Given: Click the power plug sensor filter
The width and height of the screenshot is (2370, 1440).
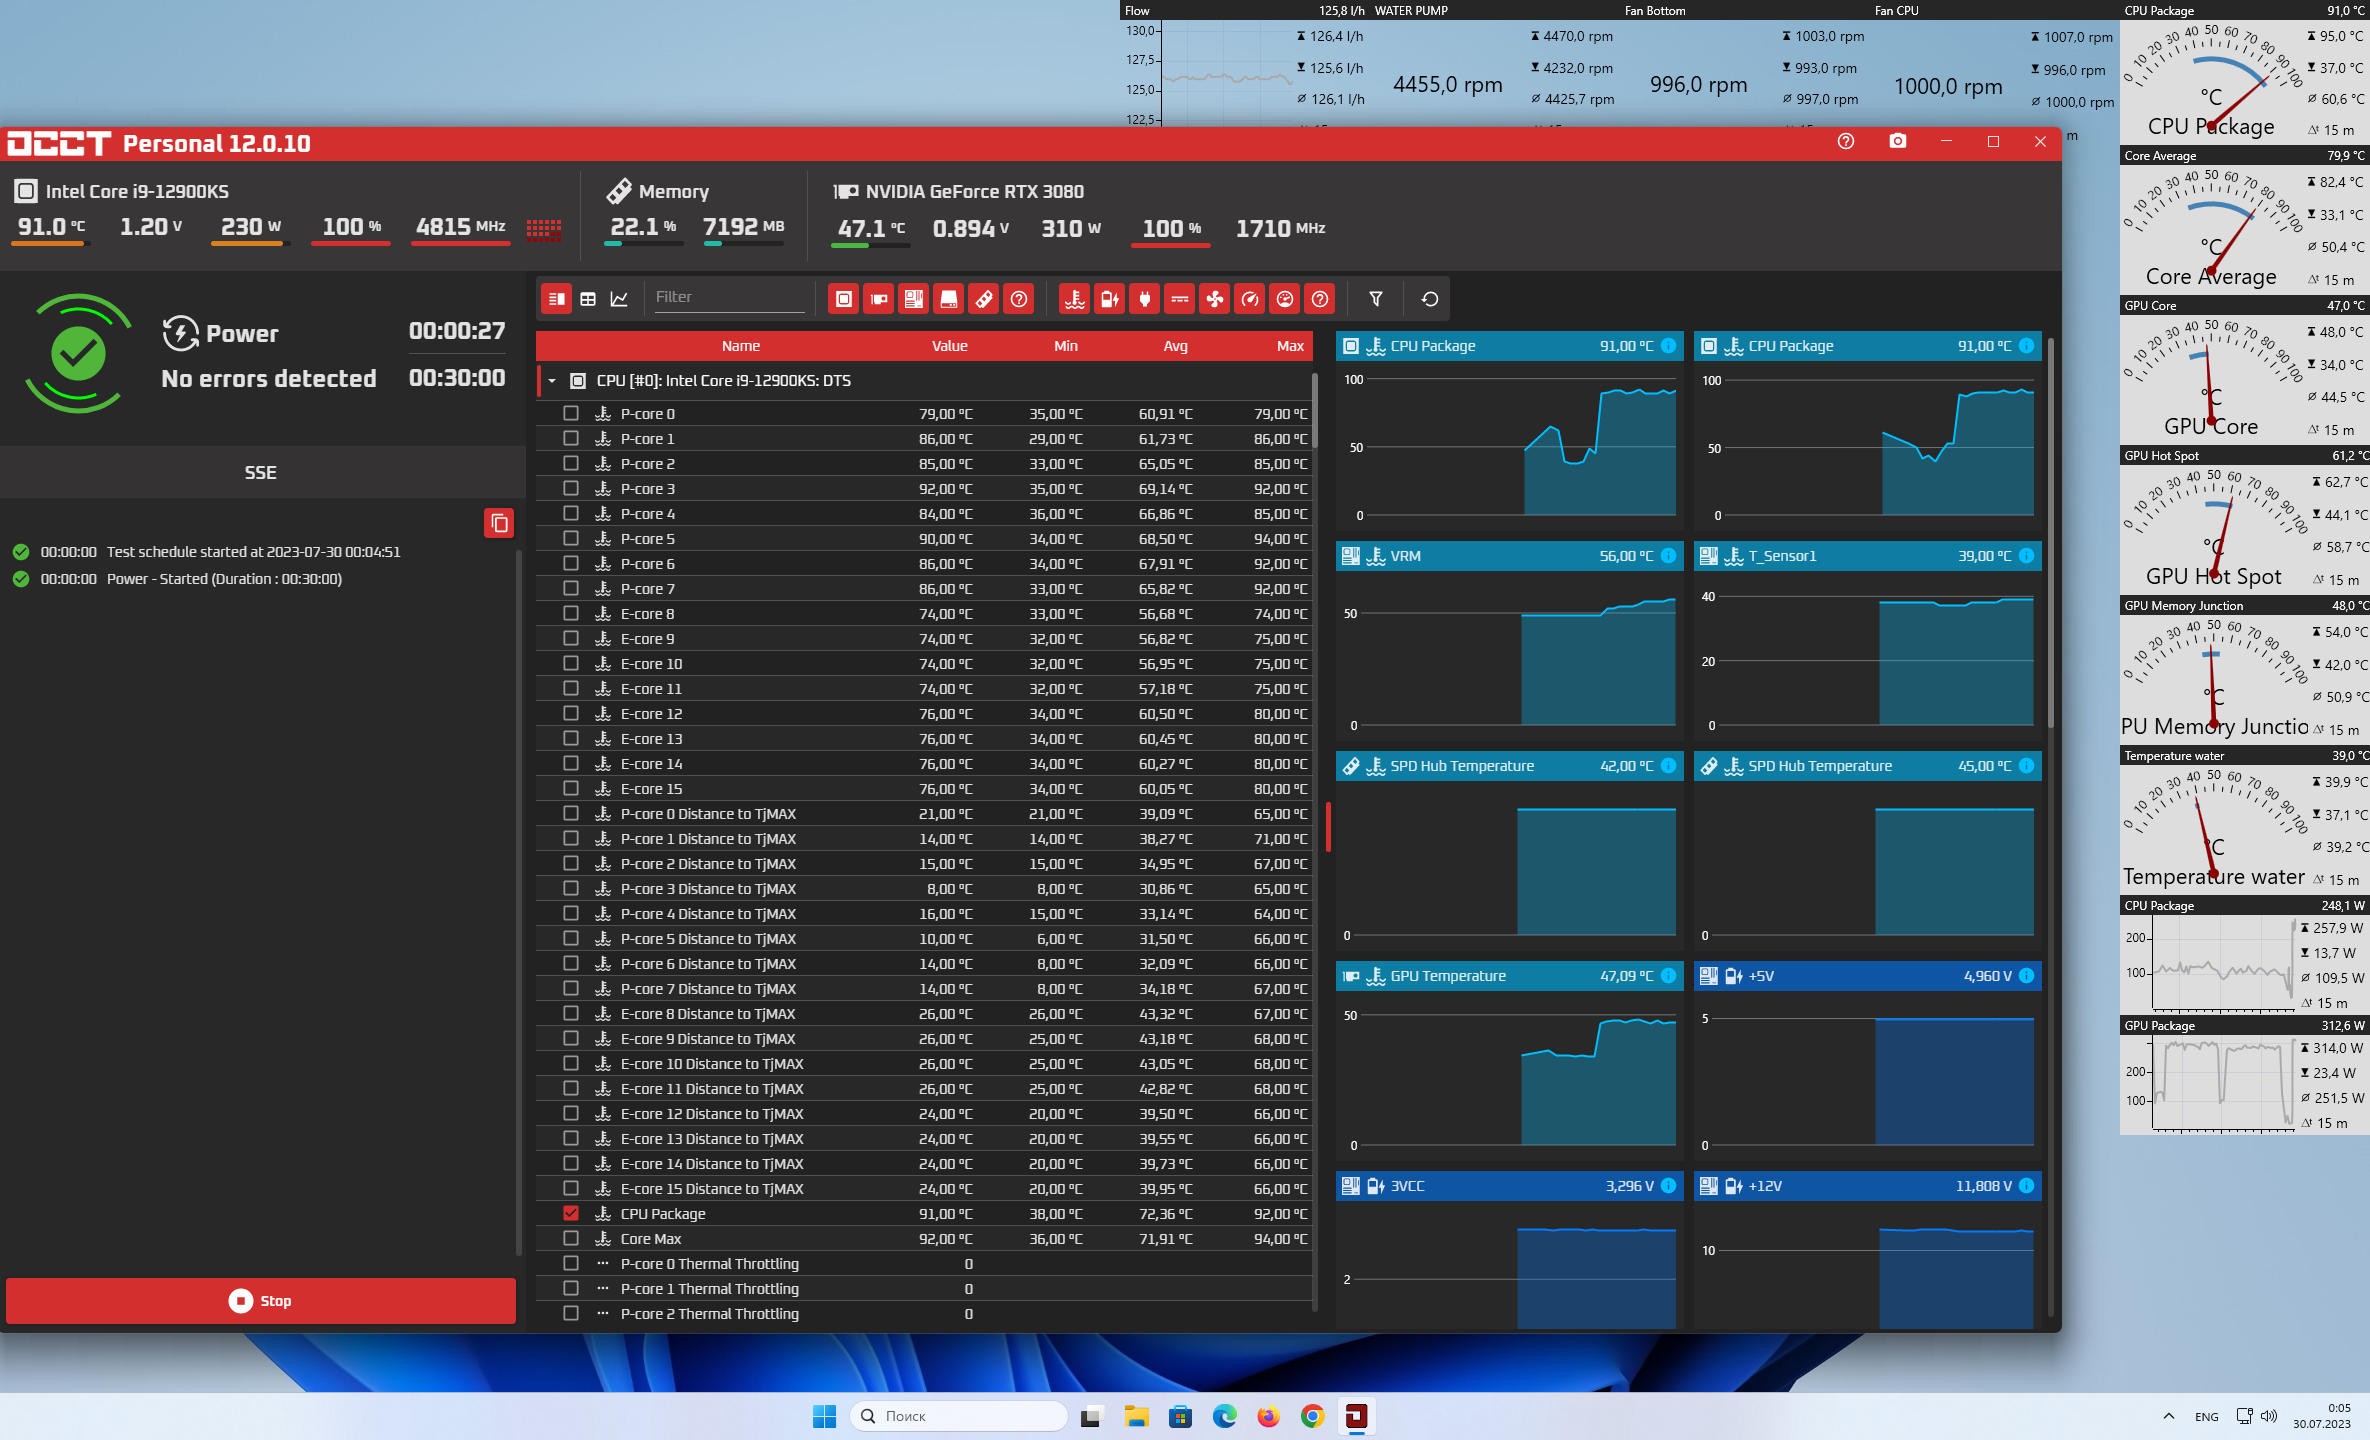Looking at the screenshot, I should (1145, 299).
